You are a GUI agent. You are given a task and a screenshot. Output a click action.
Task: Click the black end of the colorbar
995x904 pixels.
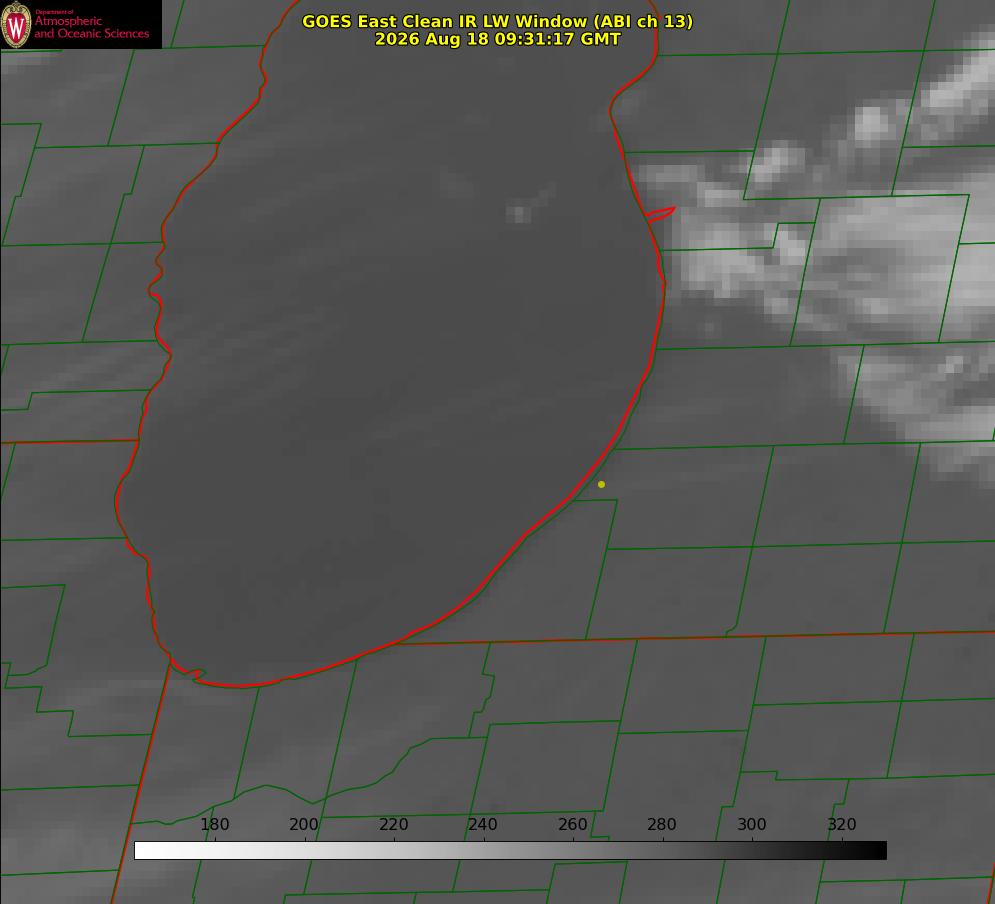878,851
